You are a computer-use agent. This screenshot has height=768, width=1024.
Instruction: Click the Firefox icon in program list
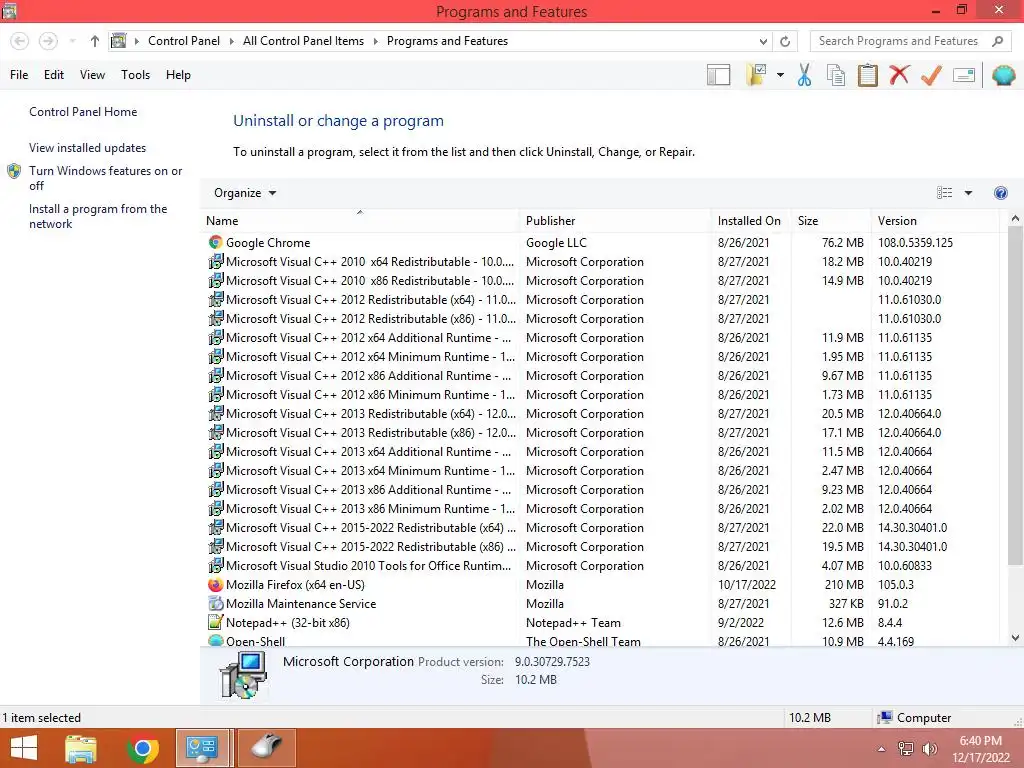[x=216, y=584]
